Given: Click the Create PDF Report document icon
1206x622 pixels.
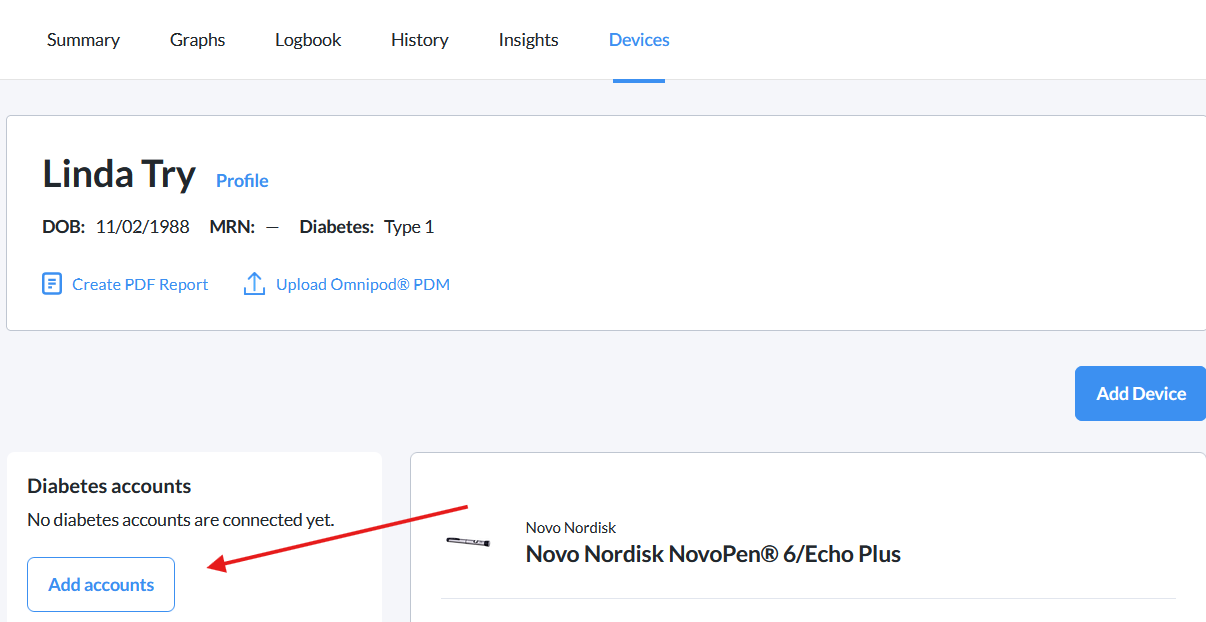Looking at the screenshot, I should coord(52,284).
